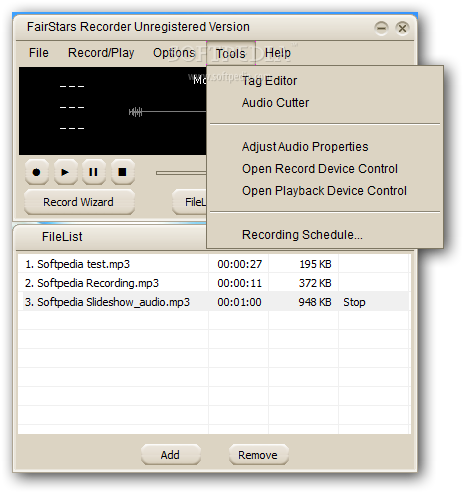
Task: Open the Help menu
Action: [278, 53]
